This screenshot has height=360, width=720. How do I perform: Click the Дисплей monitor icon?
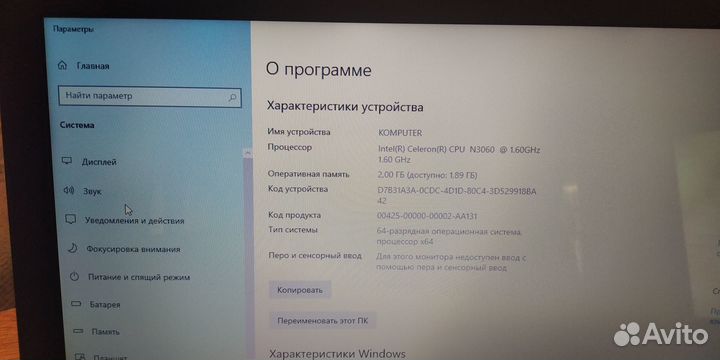click(67, 161)
